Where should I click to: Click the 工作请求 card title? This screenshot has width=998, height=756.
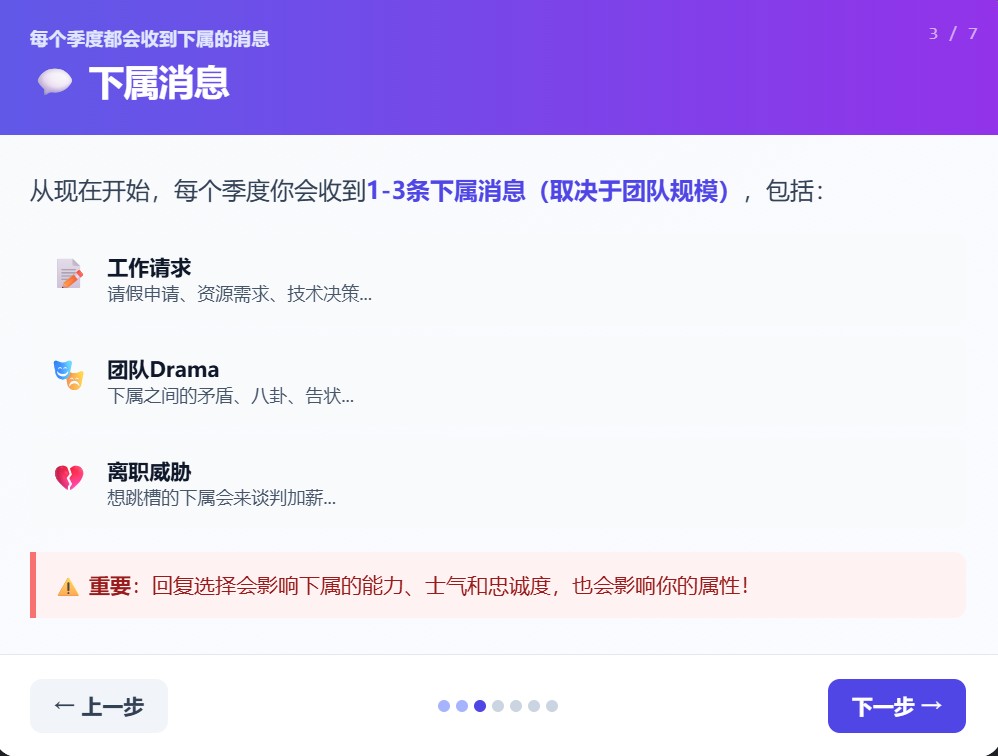pyautogui.click(x=149, y=268)
